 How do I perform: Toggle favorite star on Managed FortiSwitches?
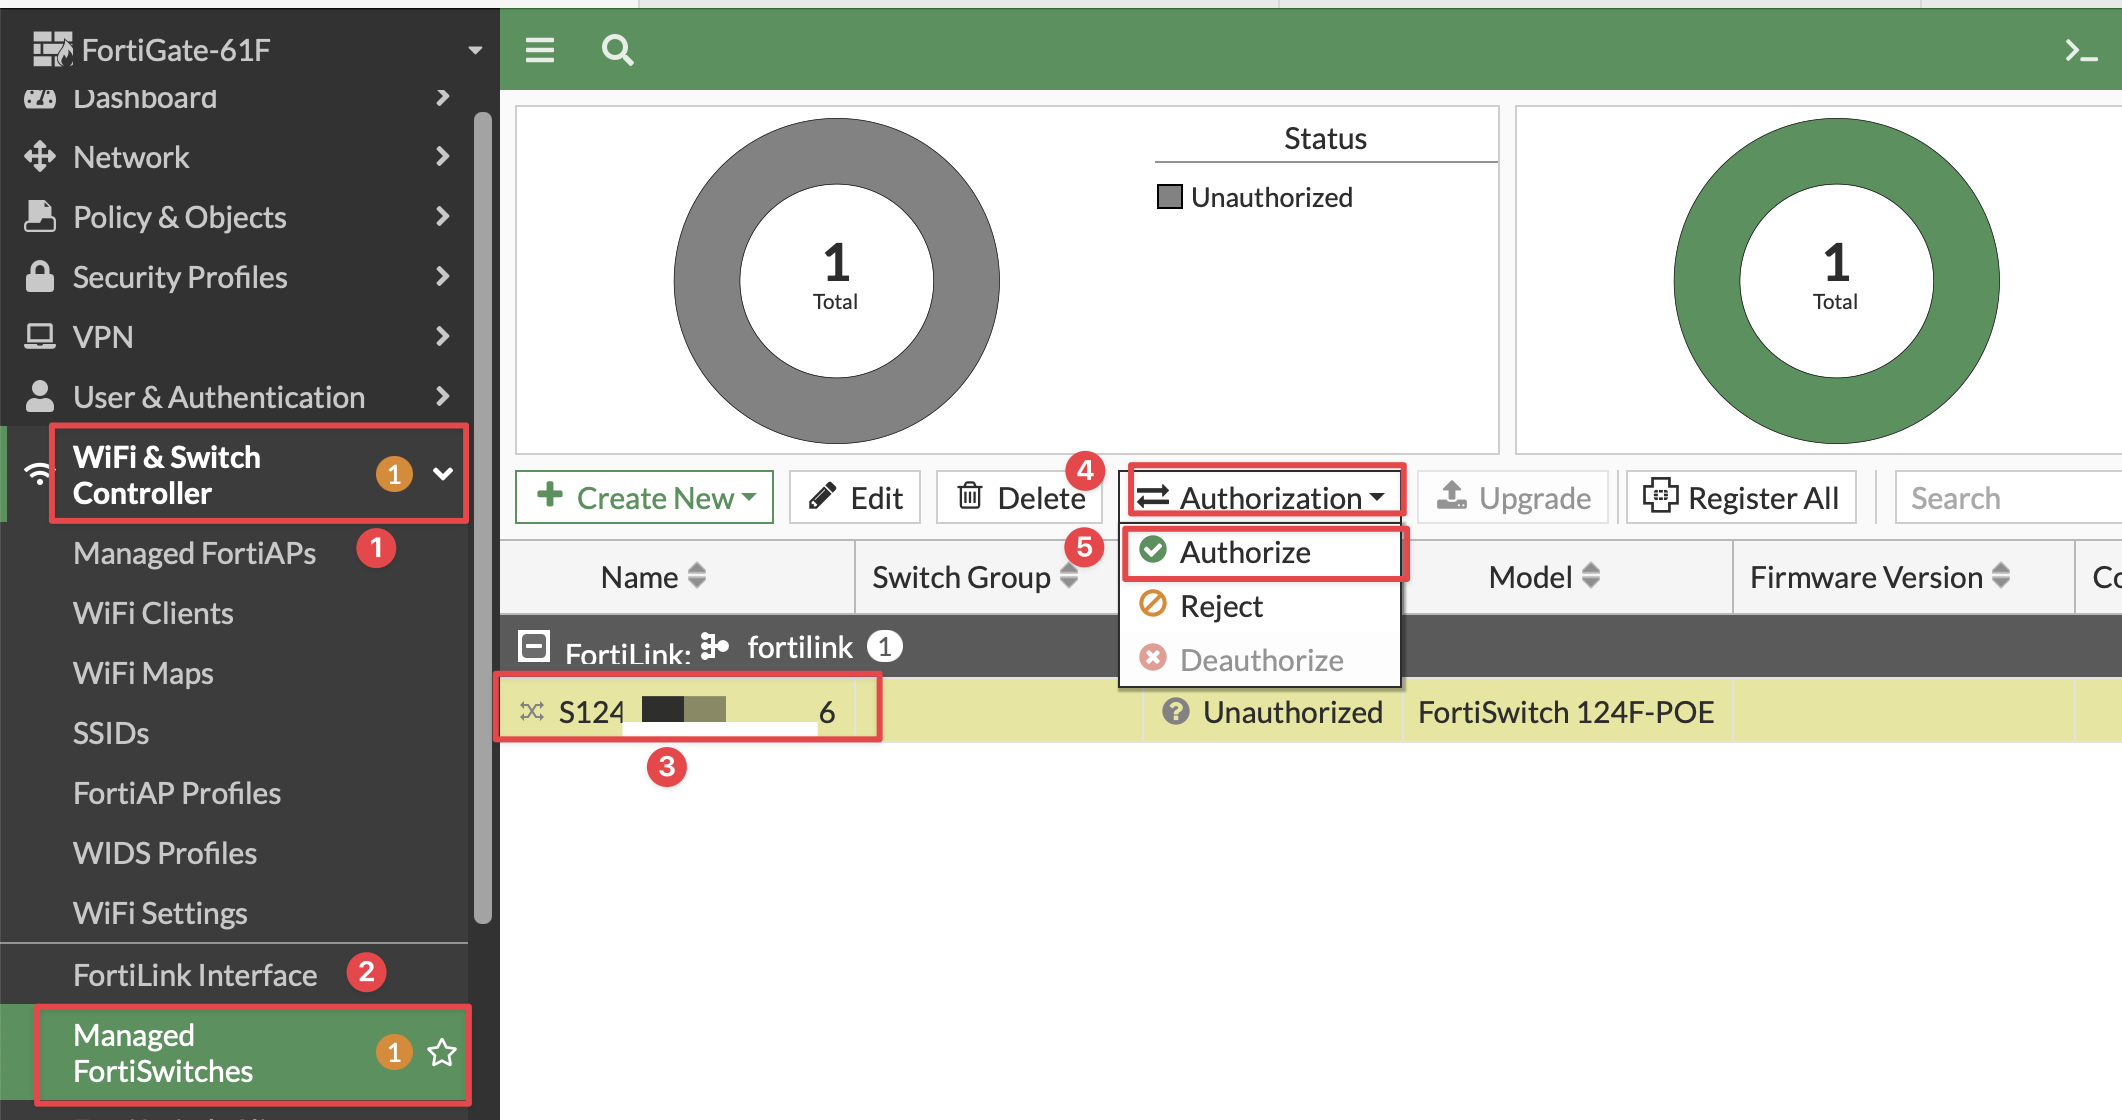point(442,1052)
